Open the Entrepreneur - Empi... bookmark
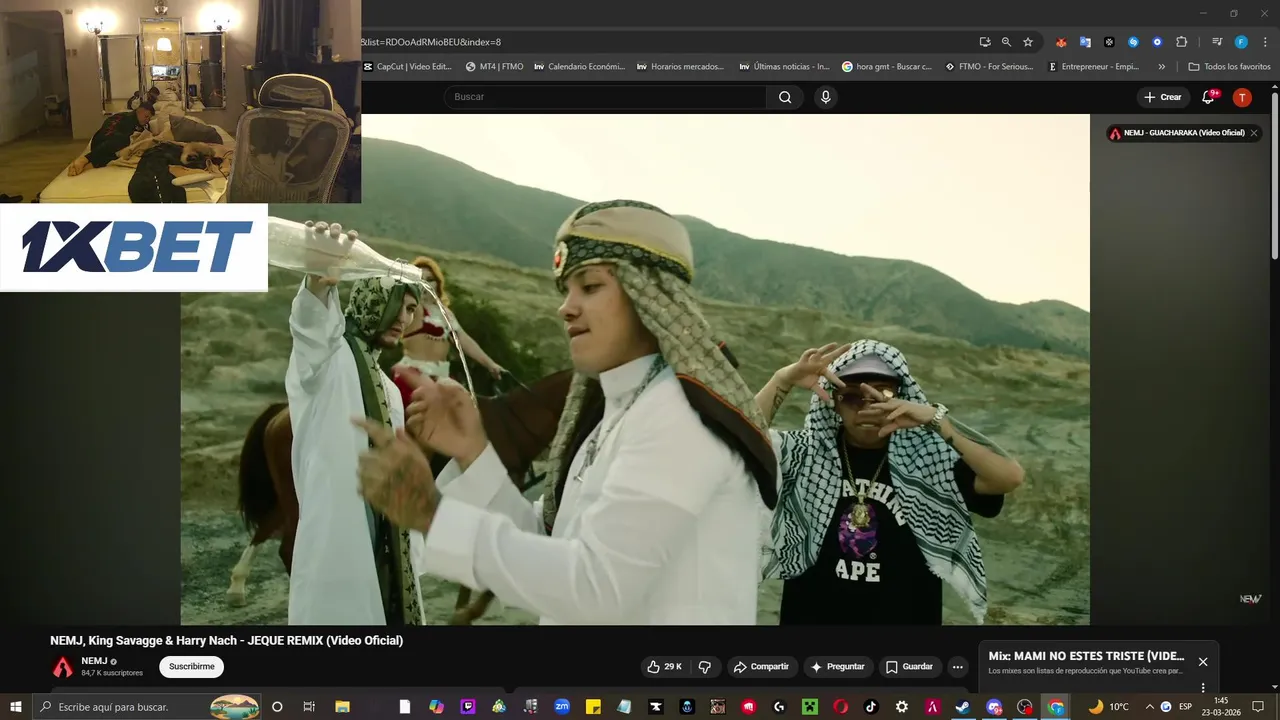The height and width of the screenshot is (720, 1280). click(x=1093, y=67)
